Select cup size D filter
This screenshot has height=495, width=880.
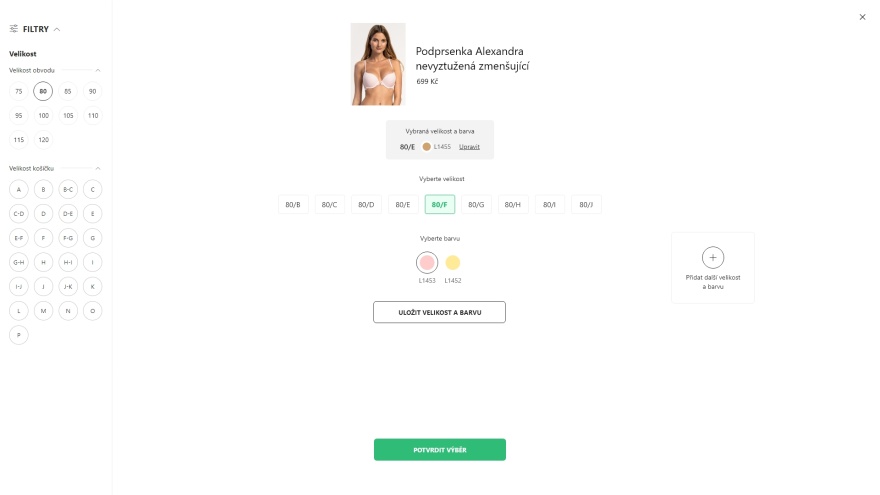tap(43, 214)
